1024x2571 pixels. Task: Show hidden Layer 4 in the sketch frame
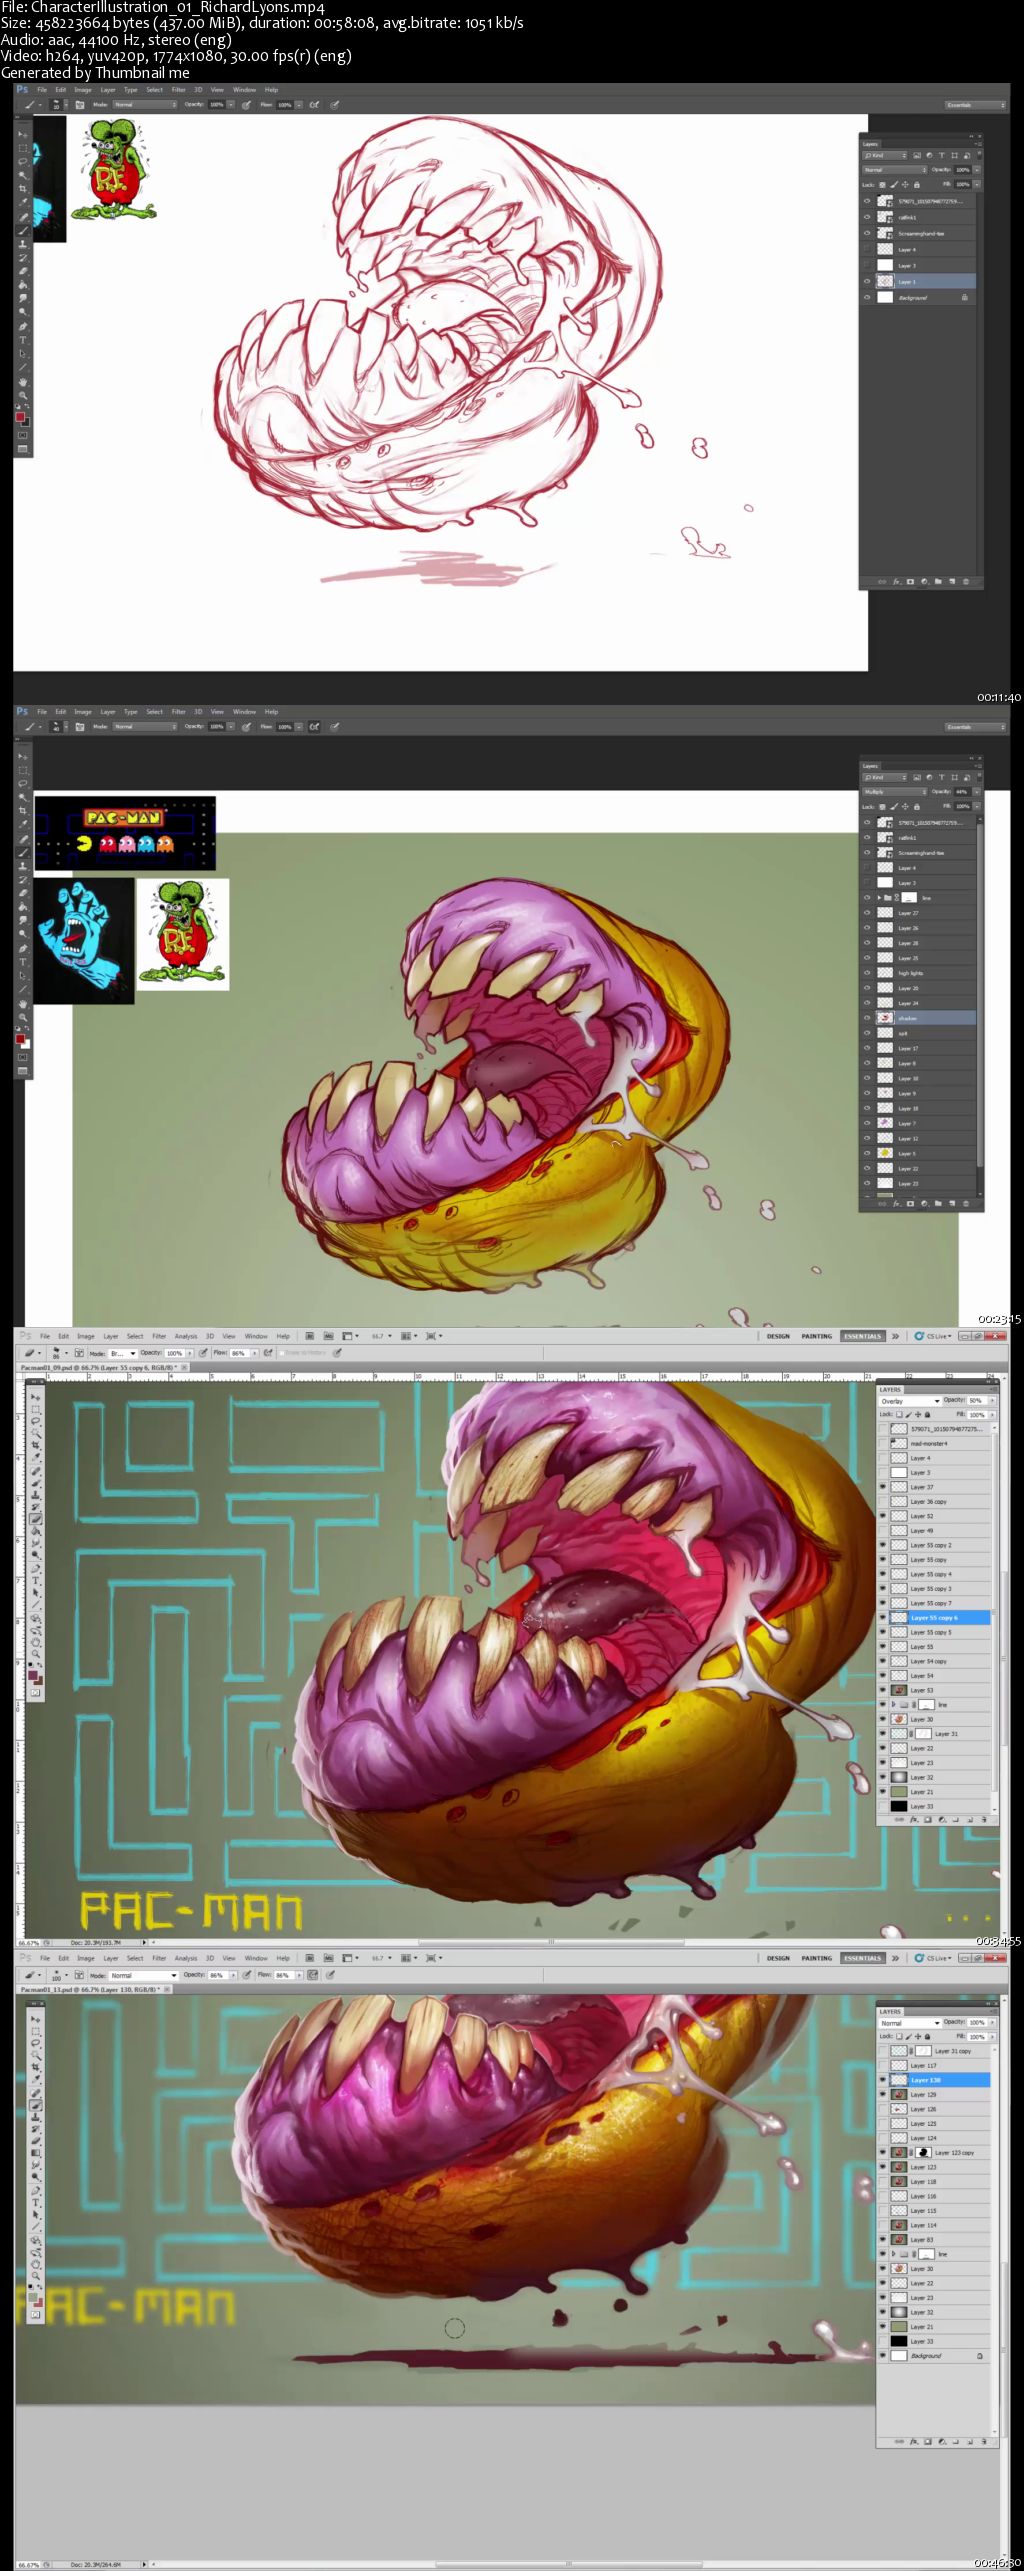(x=867, y=249)
